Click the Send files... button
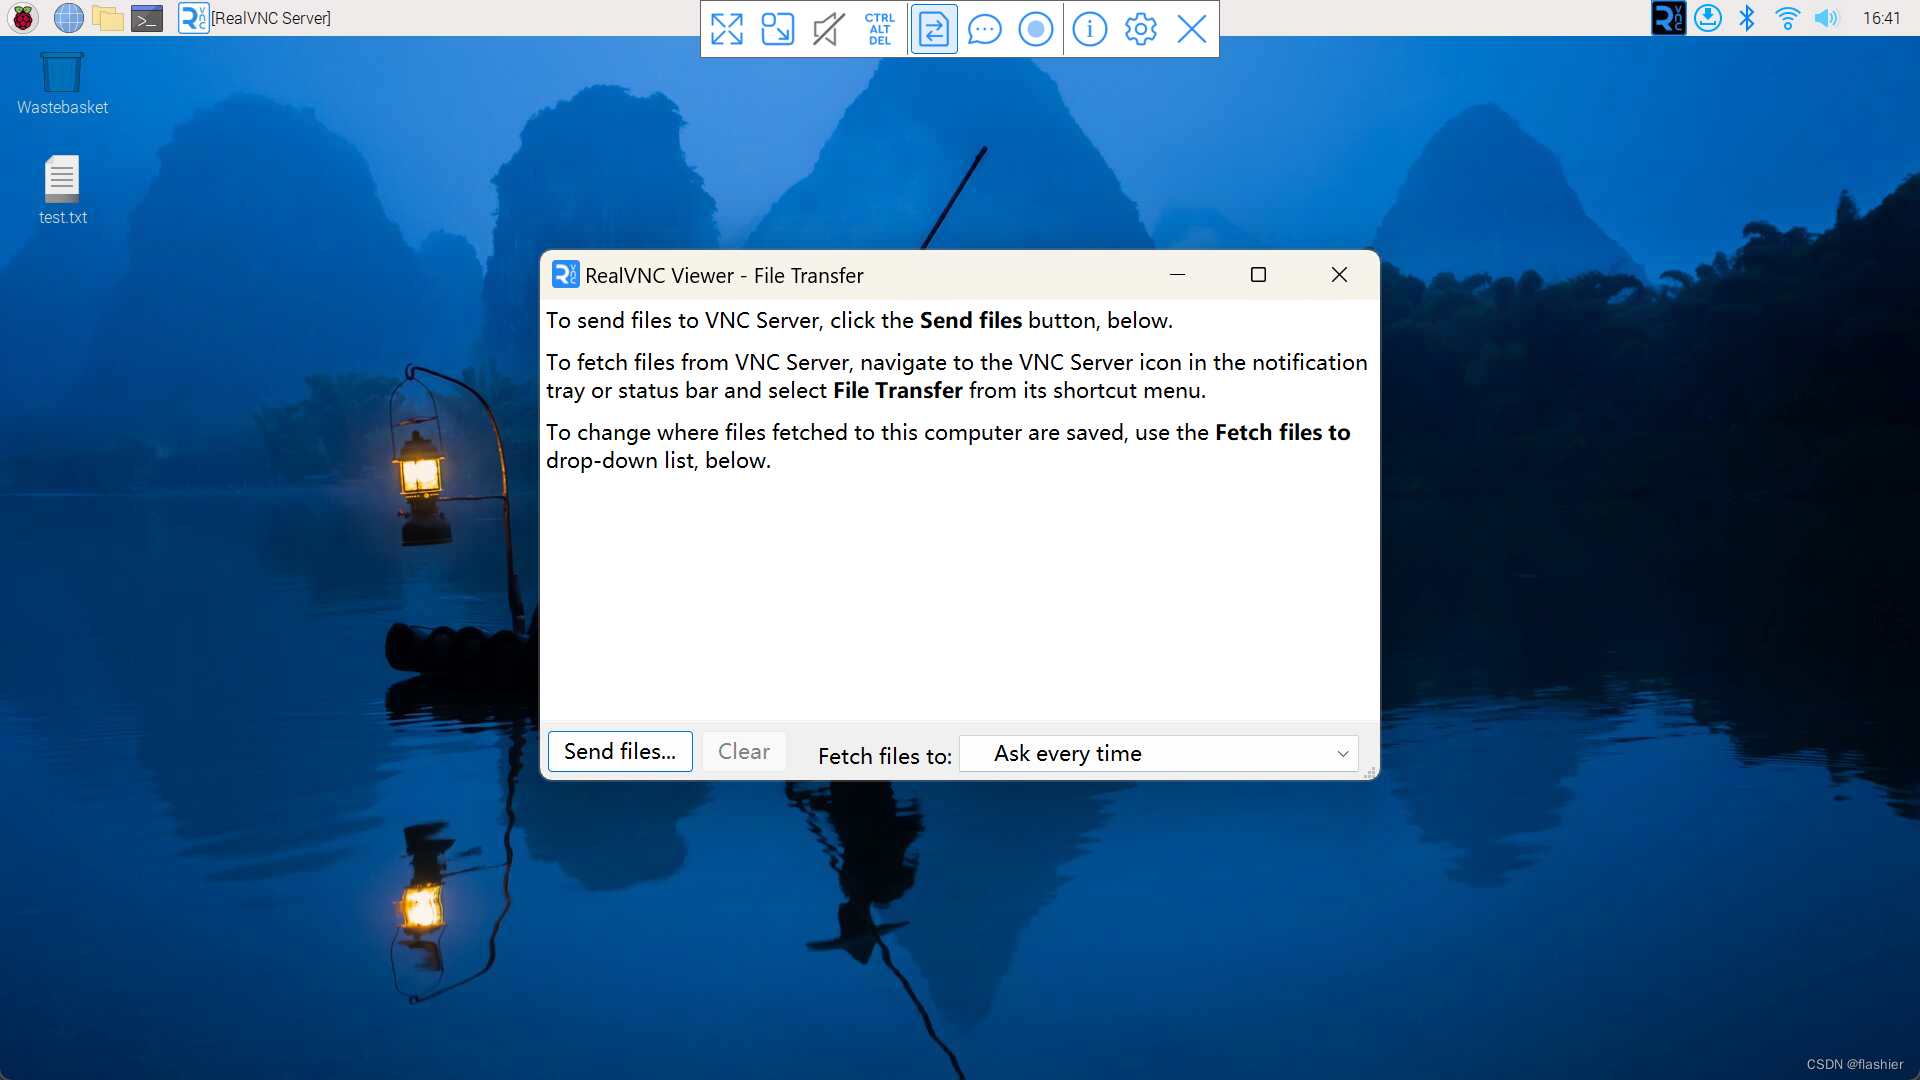Screen dimensions: 1920x1080 (620, 752)
